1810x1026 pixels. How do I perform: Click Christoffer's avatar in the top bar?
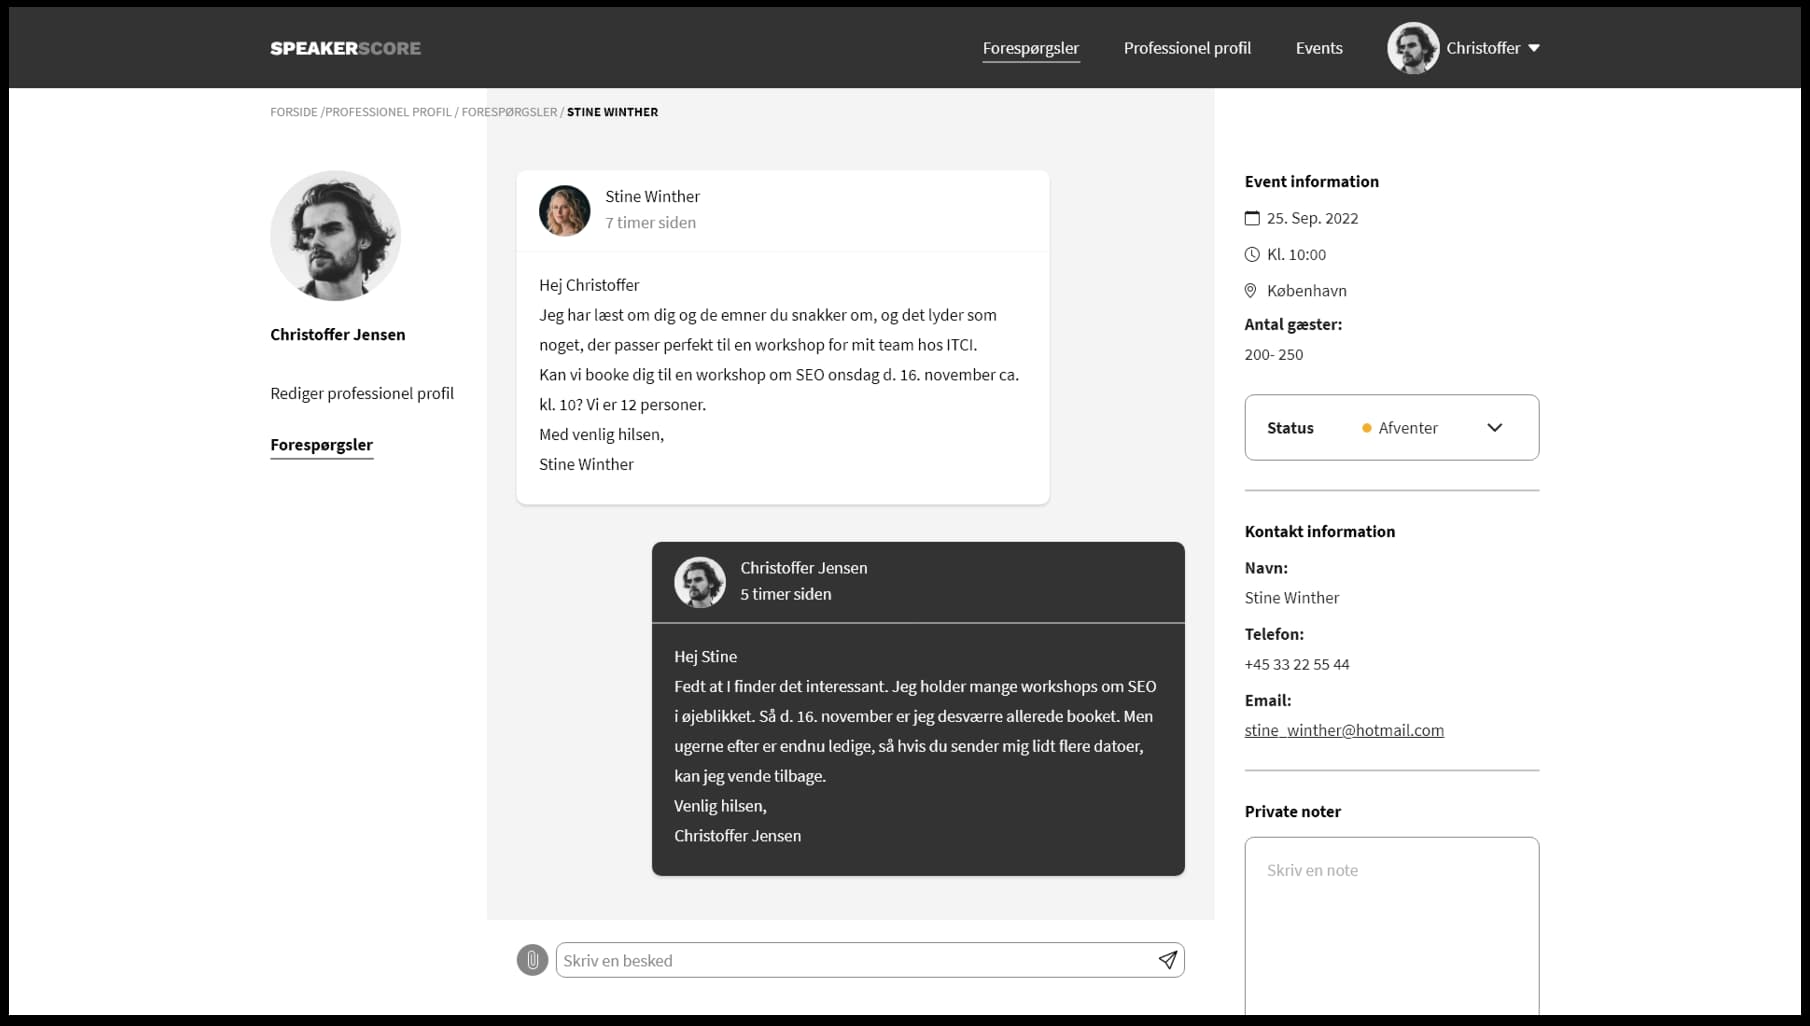tap(1413, 47)
